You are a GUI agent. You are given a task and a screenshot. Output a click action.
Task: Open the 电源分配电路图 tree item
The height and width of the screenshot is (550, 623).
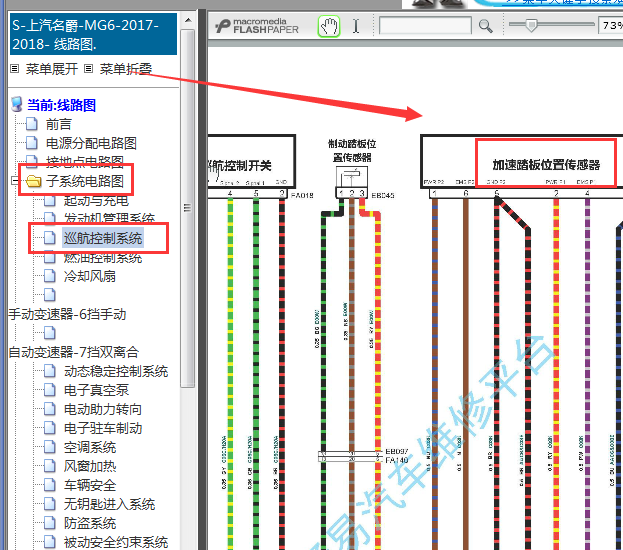pos(91,143)
